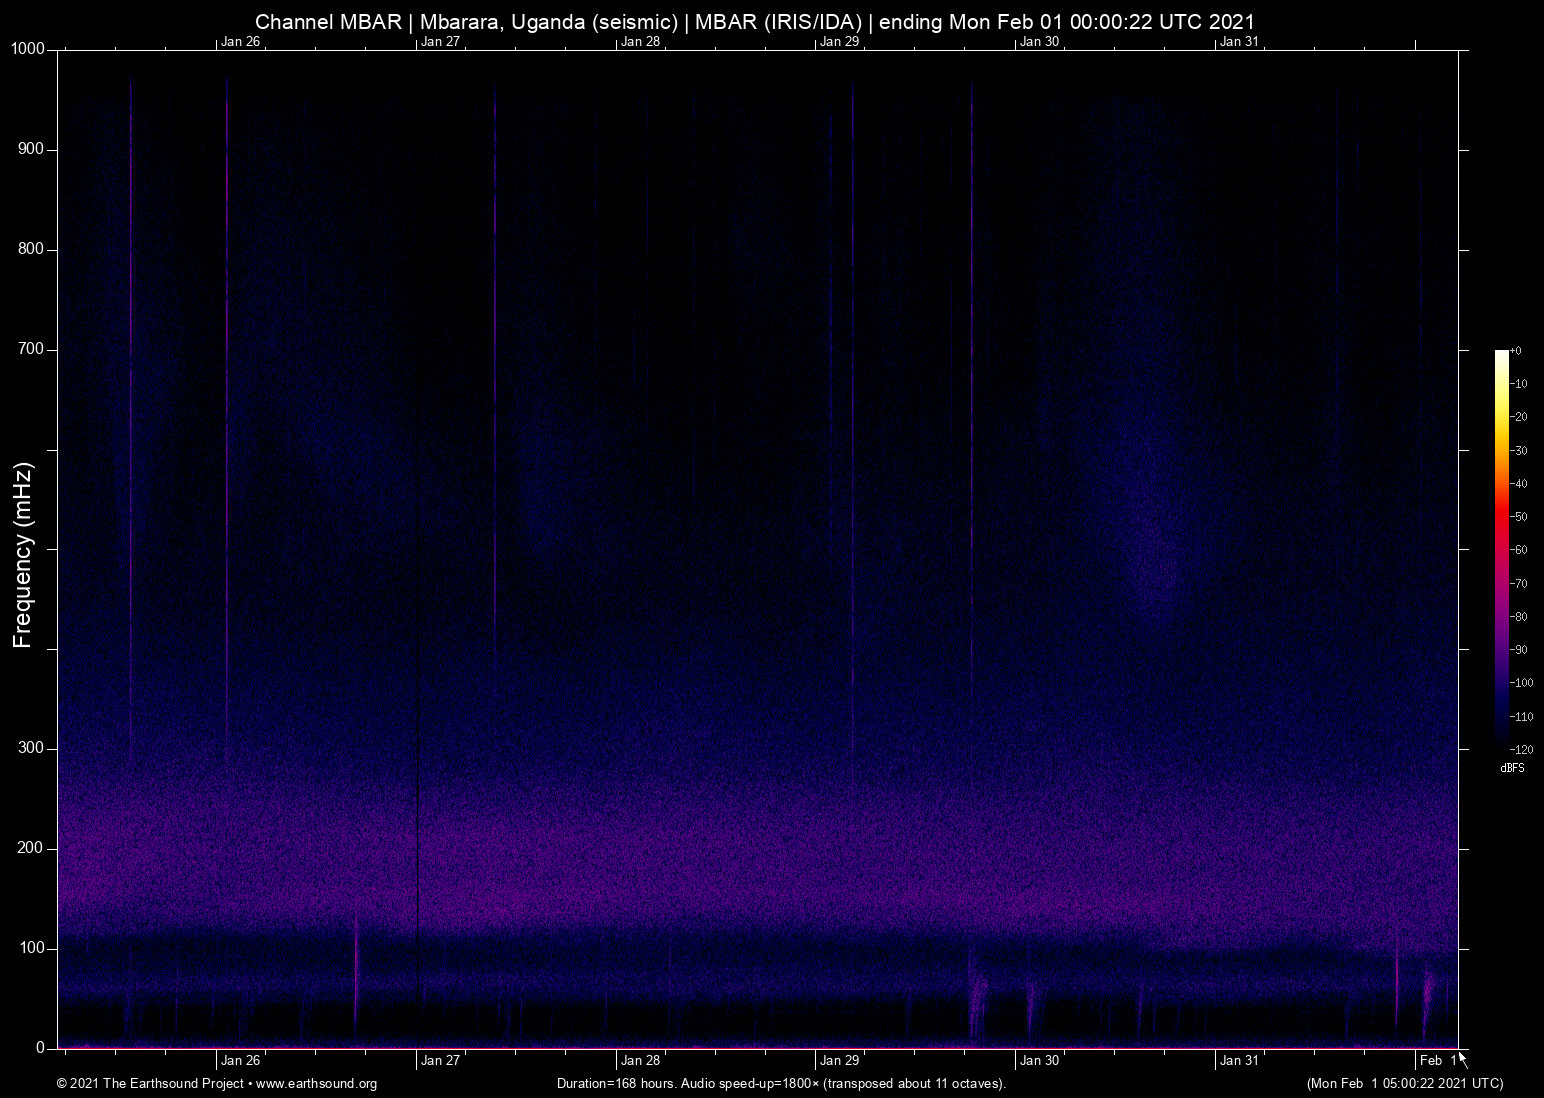The image size is (1544, 1098).
Task: Click the 1000 mHz frequency tick label
Action: coord(28,49)
